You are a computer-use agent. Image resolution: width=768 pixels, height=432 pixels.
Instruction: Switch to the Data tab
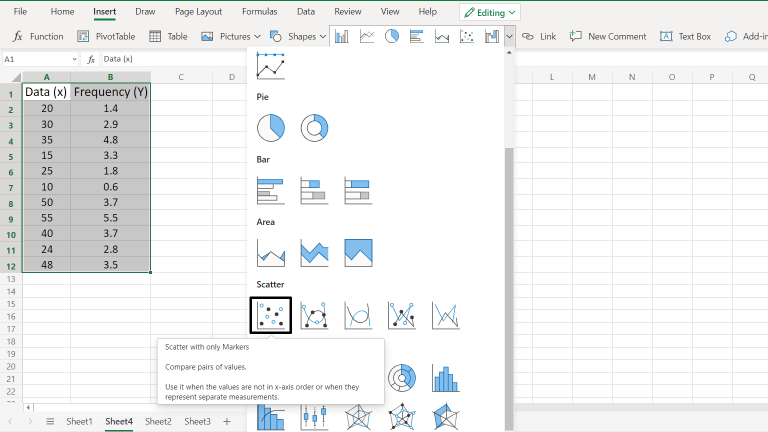[x=306, y=12]
